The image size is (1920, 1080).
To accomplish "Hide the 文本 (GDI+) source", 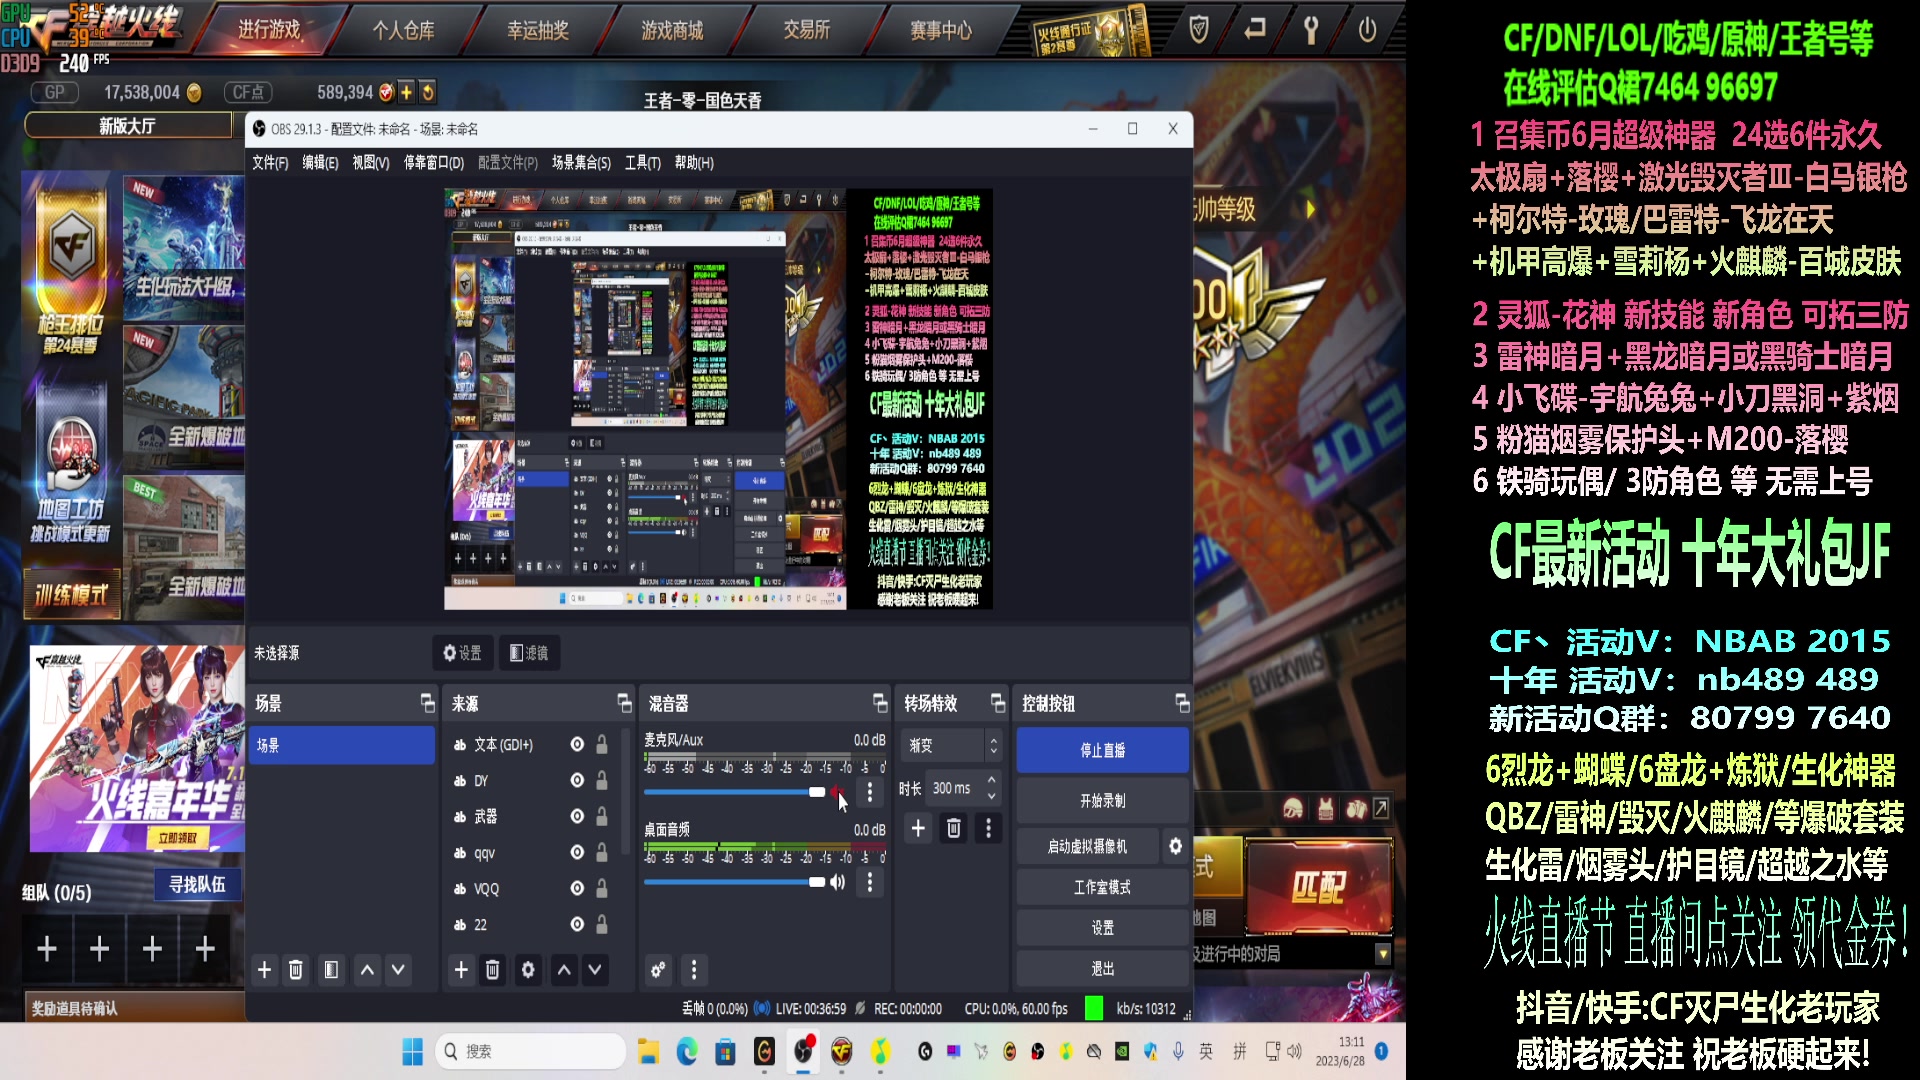I will click(x=577, y=744).
